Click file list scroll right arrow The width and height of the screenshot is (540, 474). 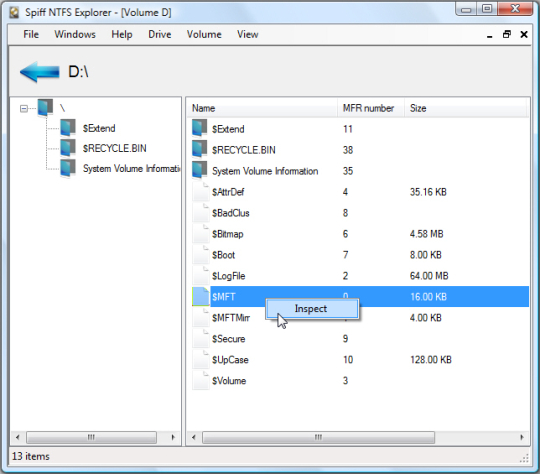pos(522,437)
